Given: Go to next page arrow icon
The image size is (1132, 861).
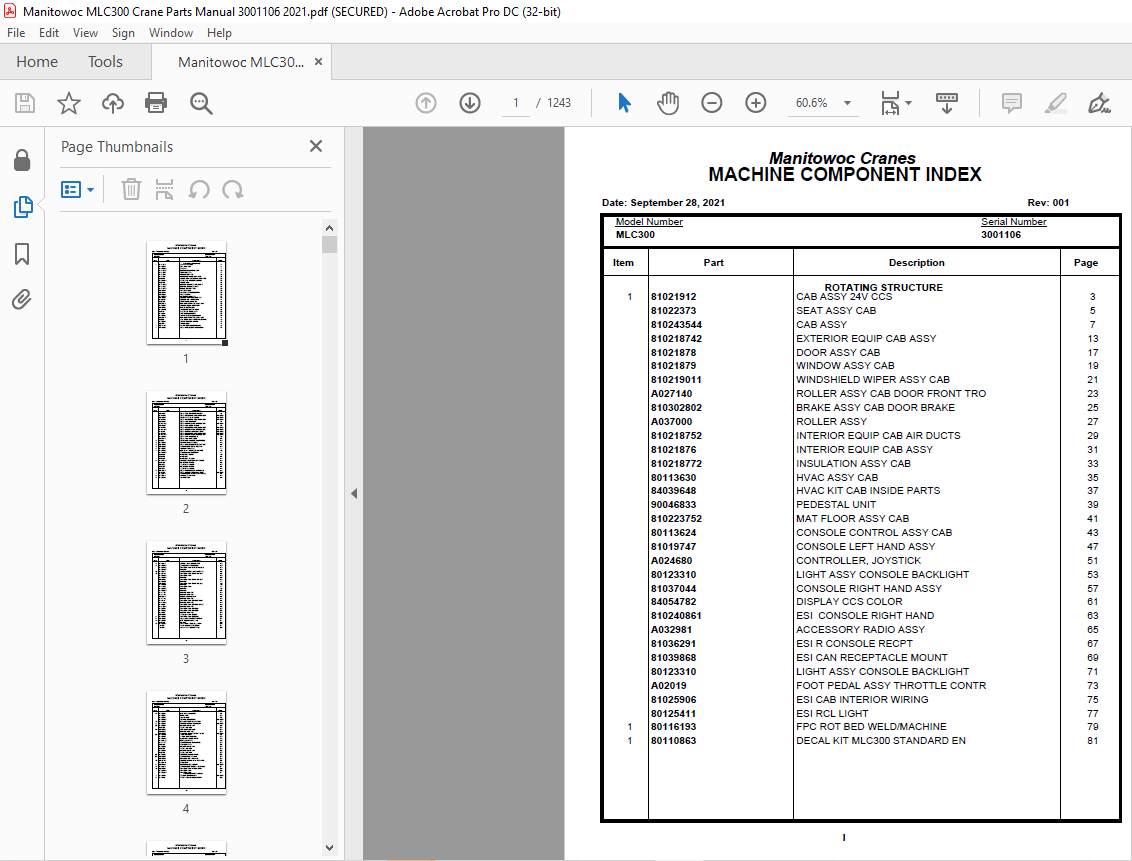Looking at the screenshot, I should click(x=470, y=103).
